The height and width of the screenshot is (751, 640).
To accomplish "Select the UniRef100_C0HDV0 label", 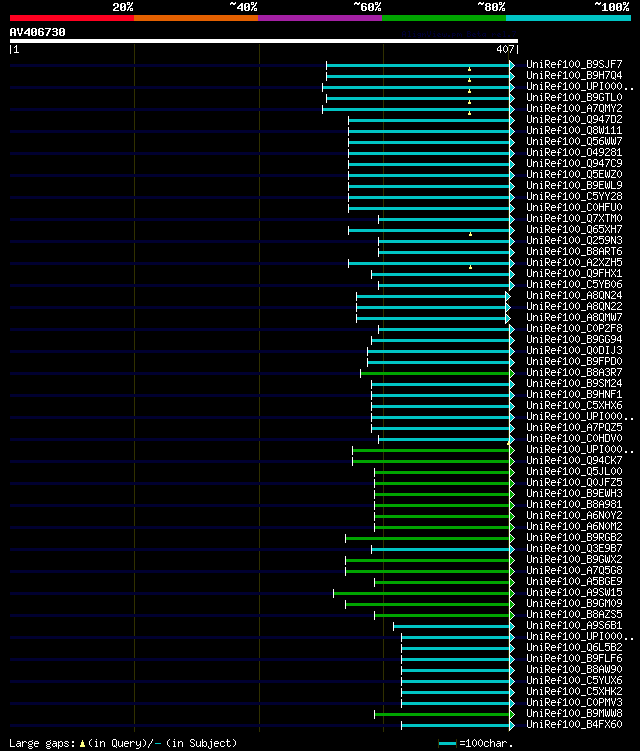I will pos(574,439).
